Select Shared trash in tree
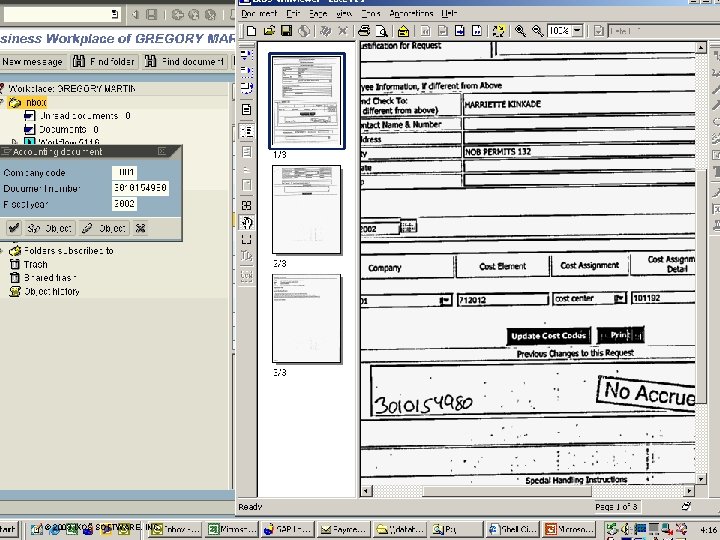This screenshot has height=540, width=720. [50, 278]
